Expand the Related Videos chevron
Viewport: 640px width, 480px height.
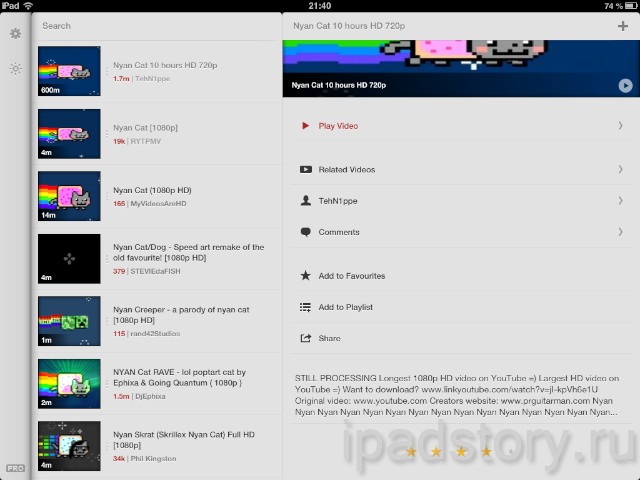[620, 169]
